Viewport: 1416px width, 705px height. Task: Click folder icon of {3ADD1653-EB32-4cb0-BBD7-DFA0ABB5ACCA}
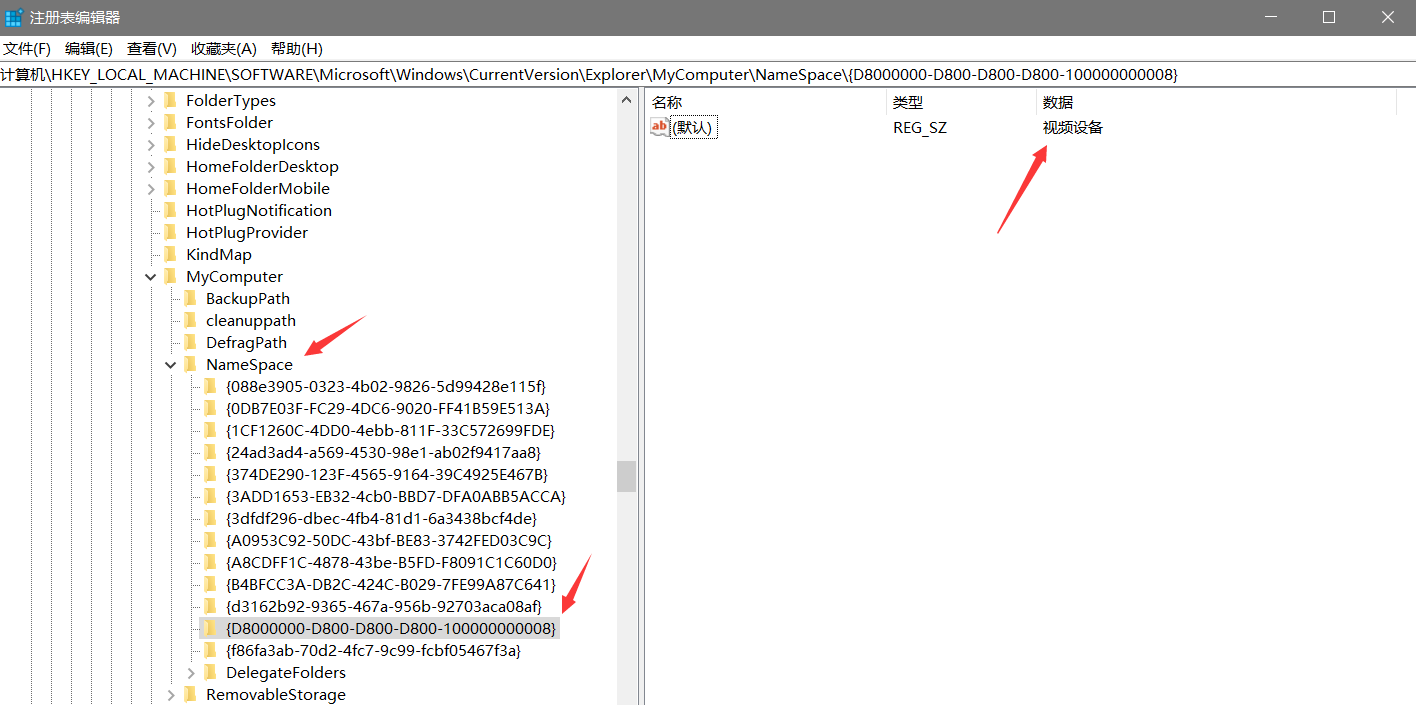click(x=210, y=496)
